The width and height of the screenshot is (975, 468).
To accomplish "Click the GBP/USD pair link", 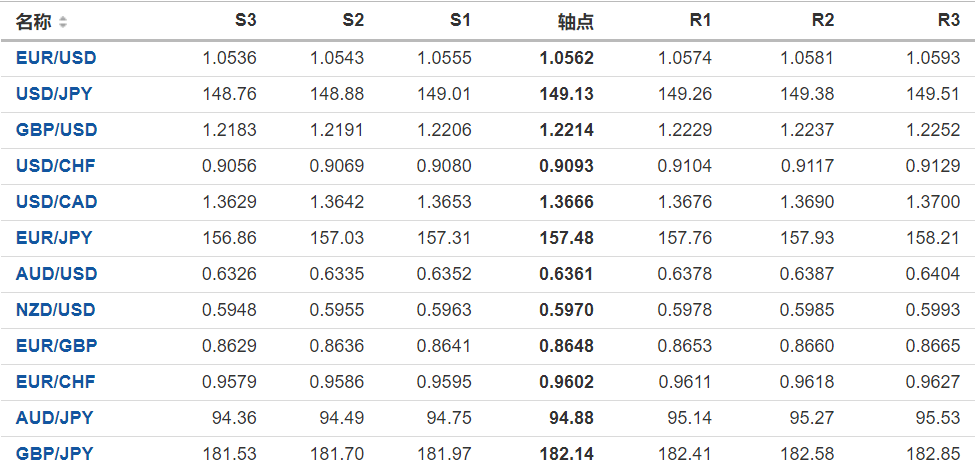I will (x=56, y=130).
